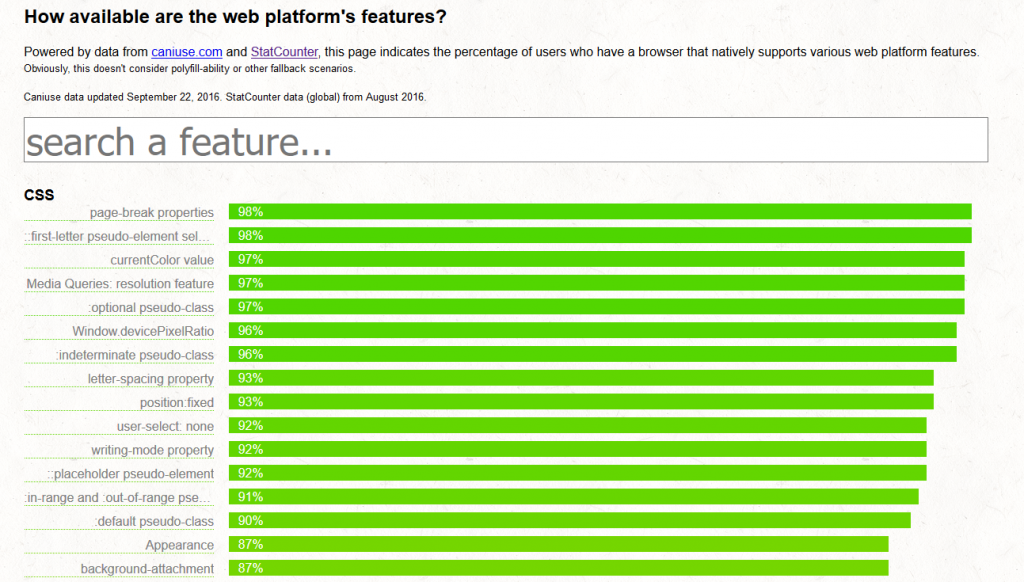Open the page-break properties feature
1024x582 pixels.
click(151, 212)
